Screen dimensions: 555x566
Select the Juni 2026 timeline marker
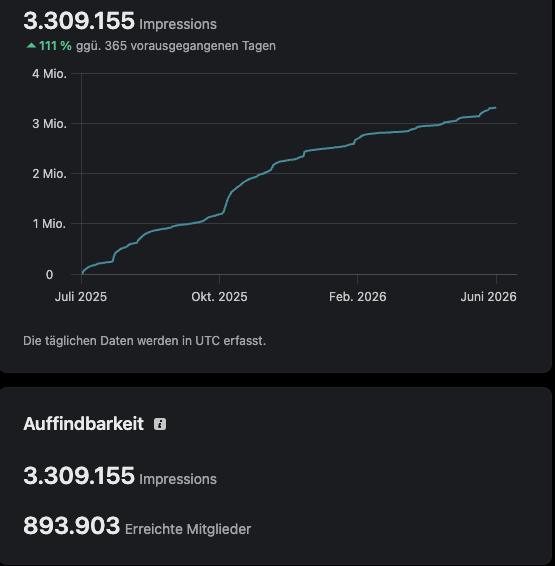click(489, 297)
